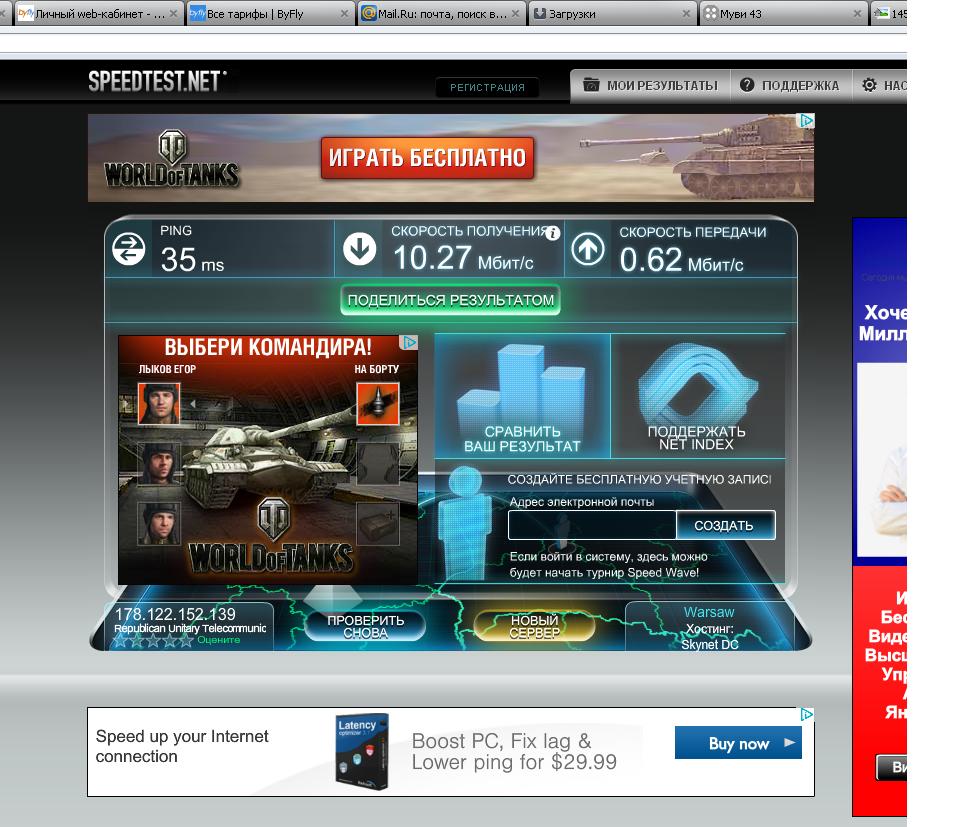The width and height of the screenshot is (960, 827).
Task: Click Новый сервер button
Action: click(534, 627)
